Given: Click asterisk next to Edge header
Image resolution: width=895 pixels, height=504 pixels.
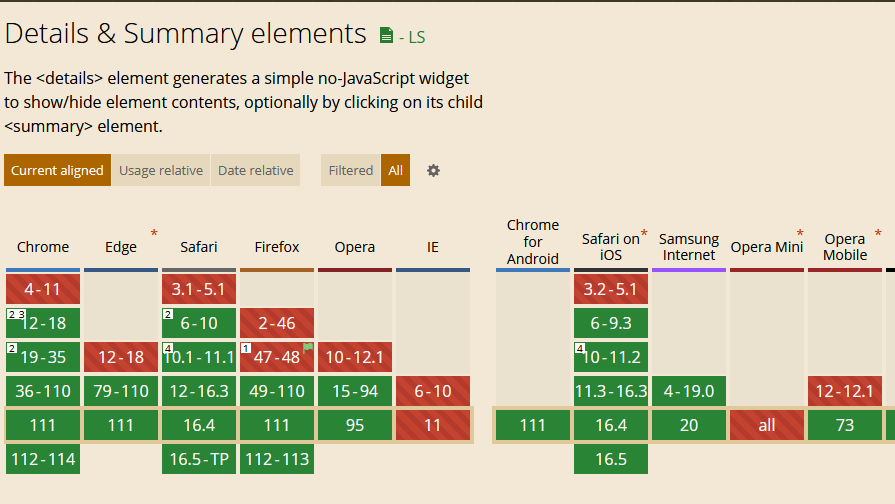Looking at the screenshot, I should [154, 234].
